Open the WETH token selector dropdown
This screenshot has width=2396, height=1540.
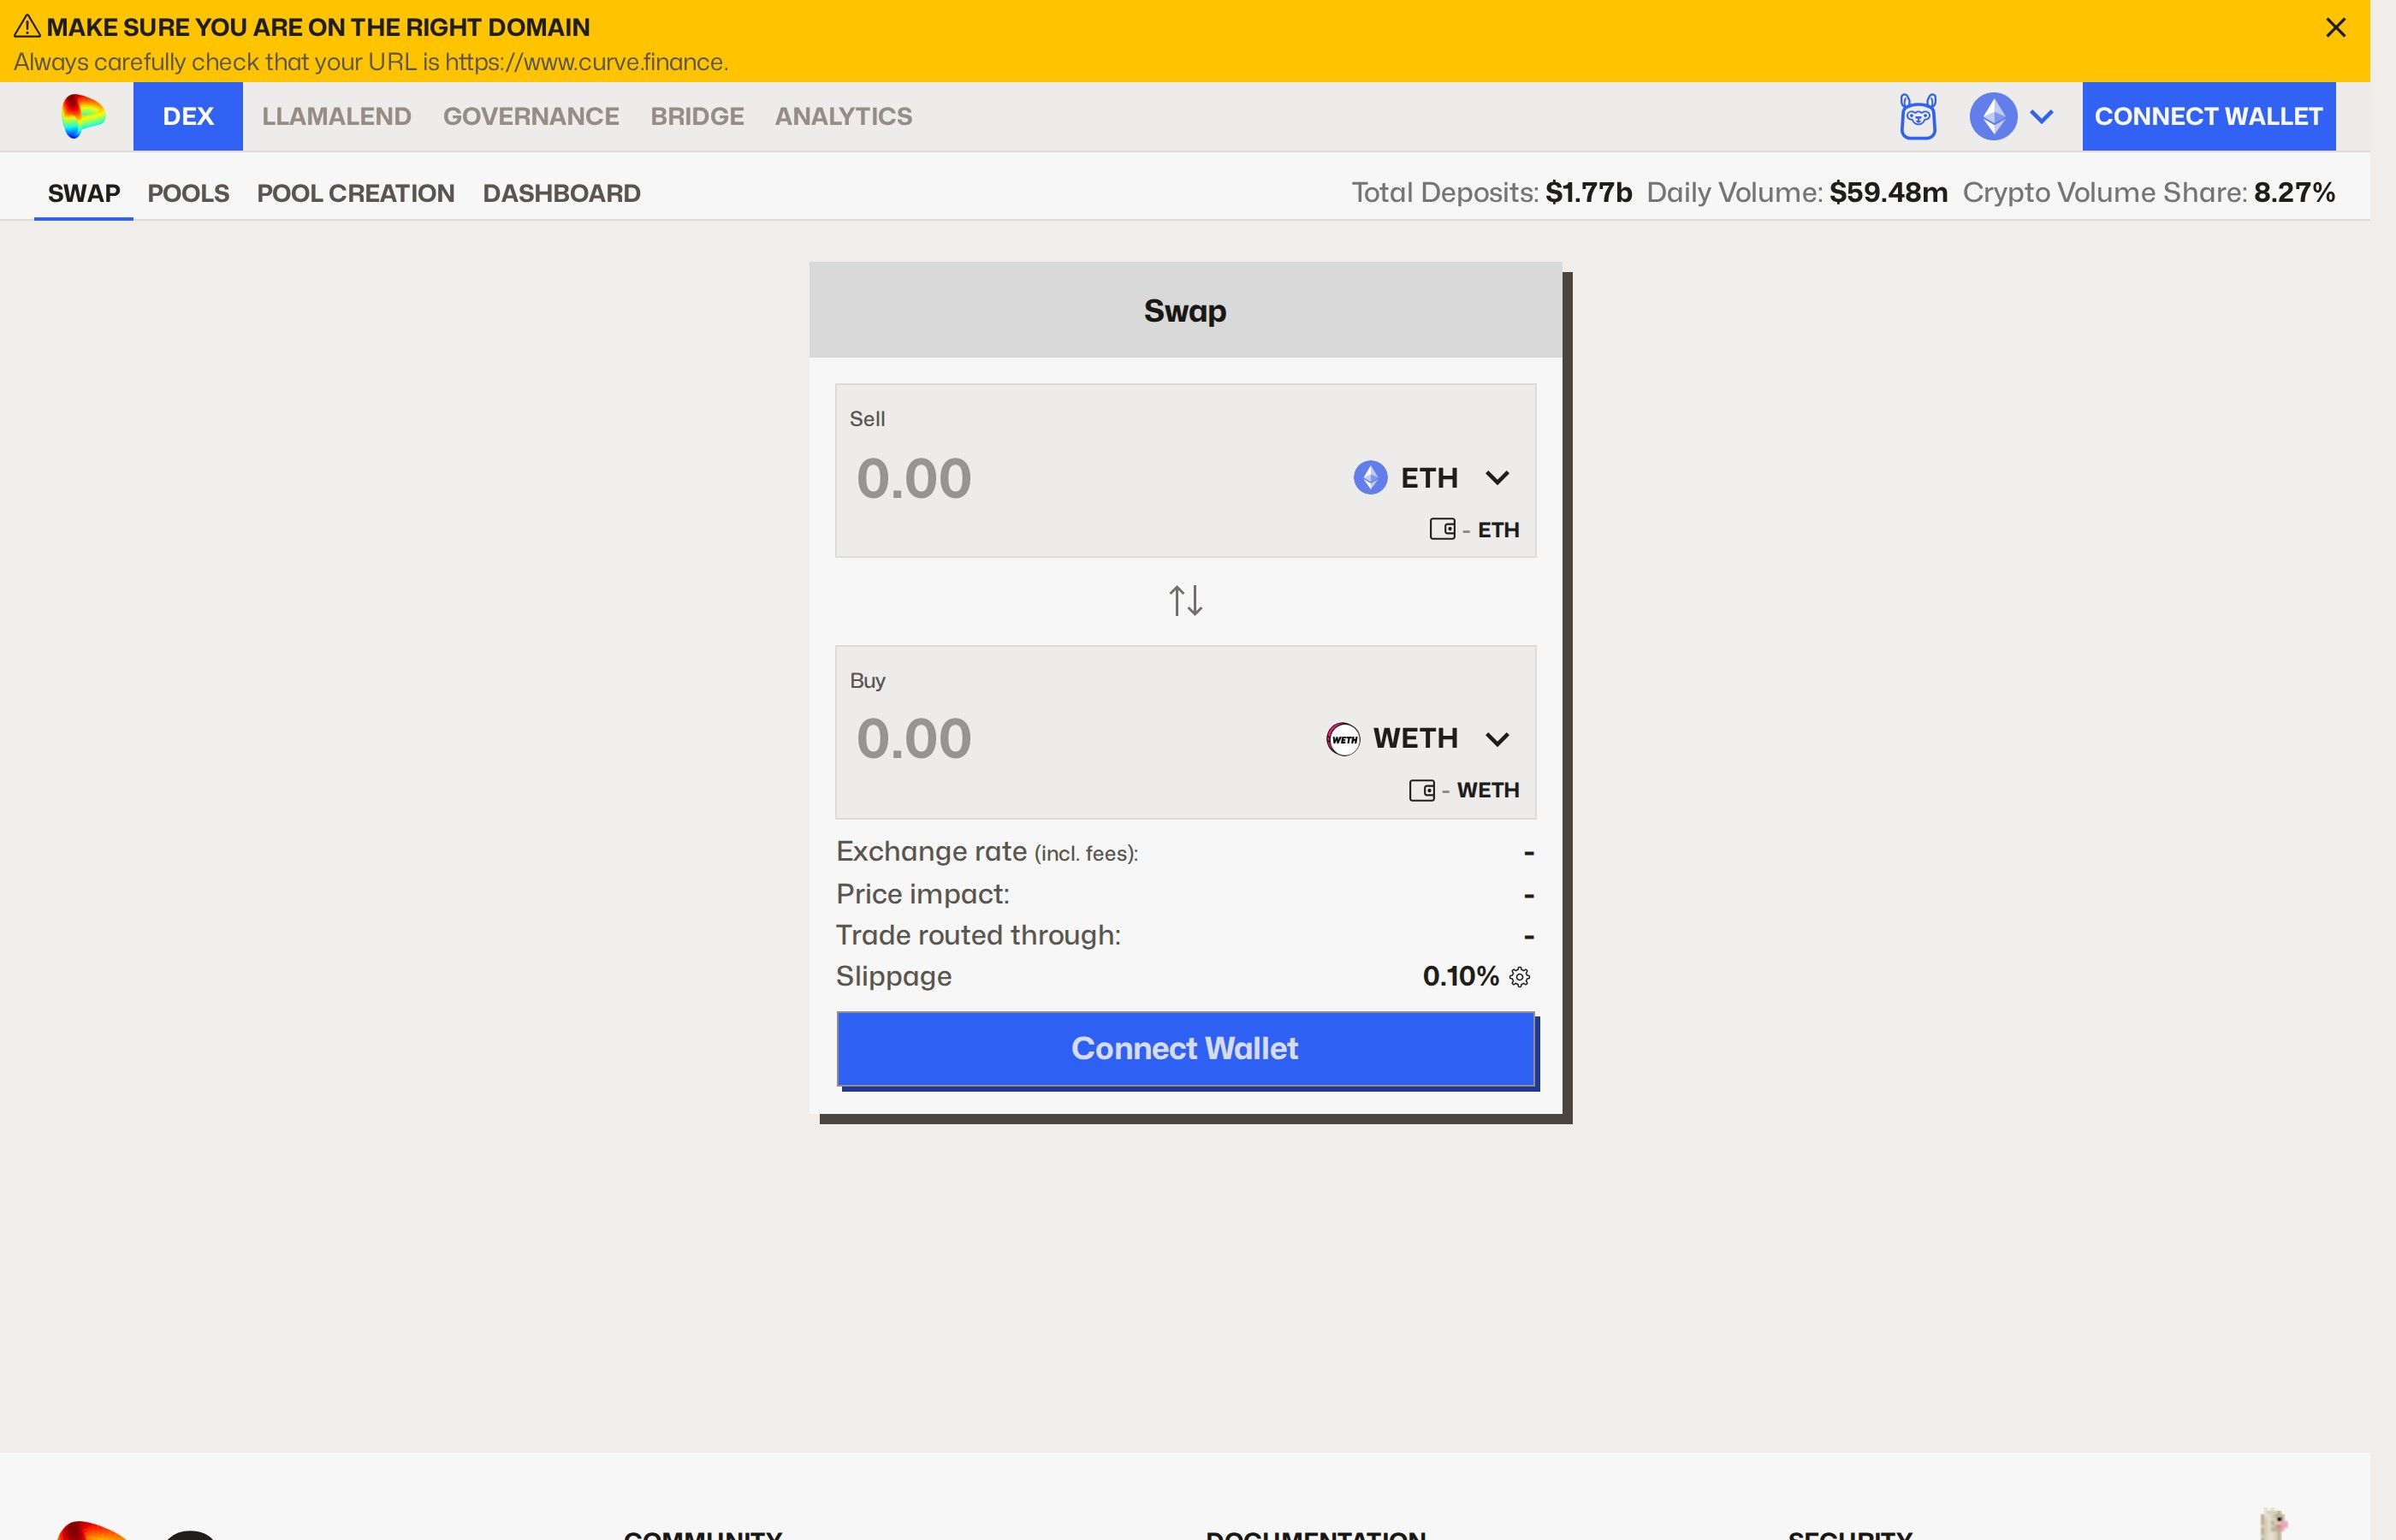coord(1498,738)
